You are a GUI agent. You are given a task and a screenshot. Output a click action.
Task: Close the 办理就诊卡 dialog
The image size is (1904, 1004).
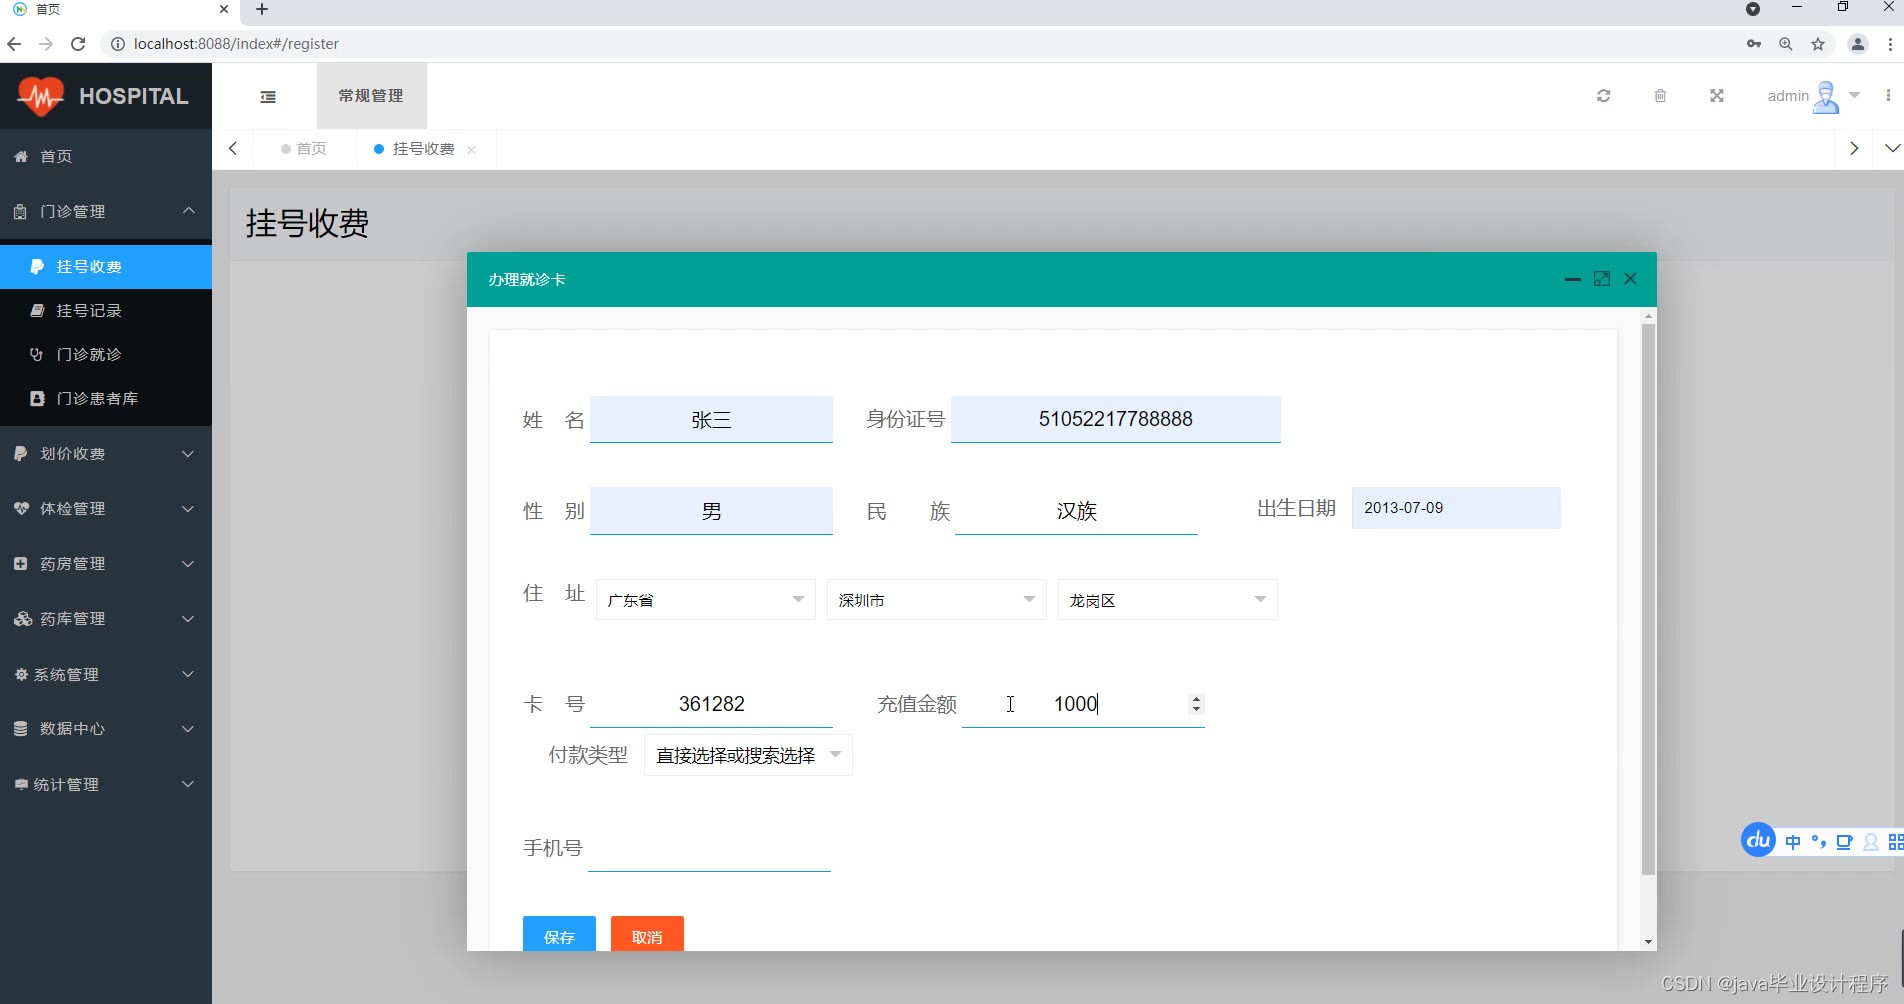[x=1631, y=279]
